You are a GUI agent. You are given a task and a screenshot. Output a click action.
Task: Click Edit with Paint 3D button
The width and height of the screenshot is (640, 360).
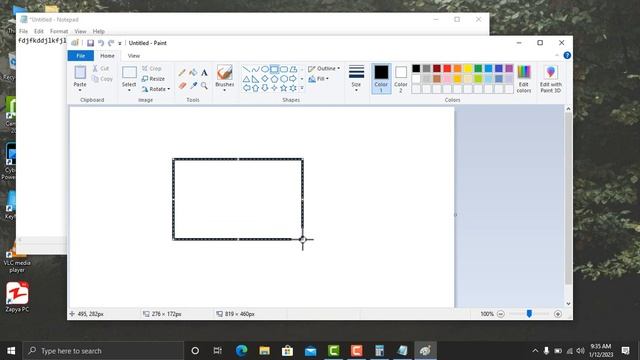pos(551,79)
